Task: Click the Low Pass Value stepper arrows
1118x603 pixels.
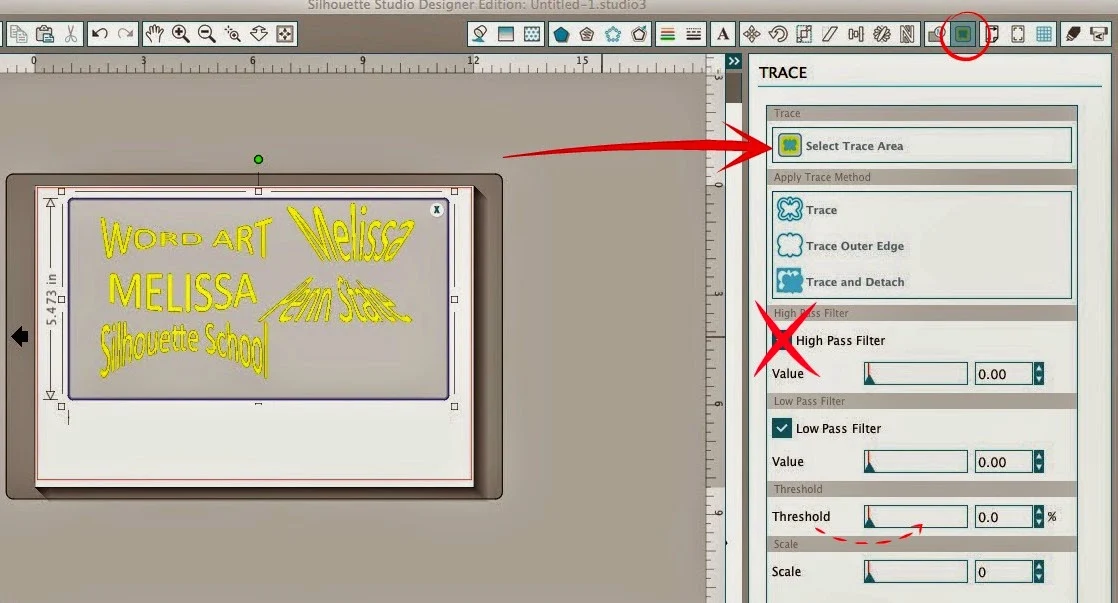Action: [1038, 461]
